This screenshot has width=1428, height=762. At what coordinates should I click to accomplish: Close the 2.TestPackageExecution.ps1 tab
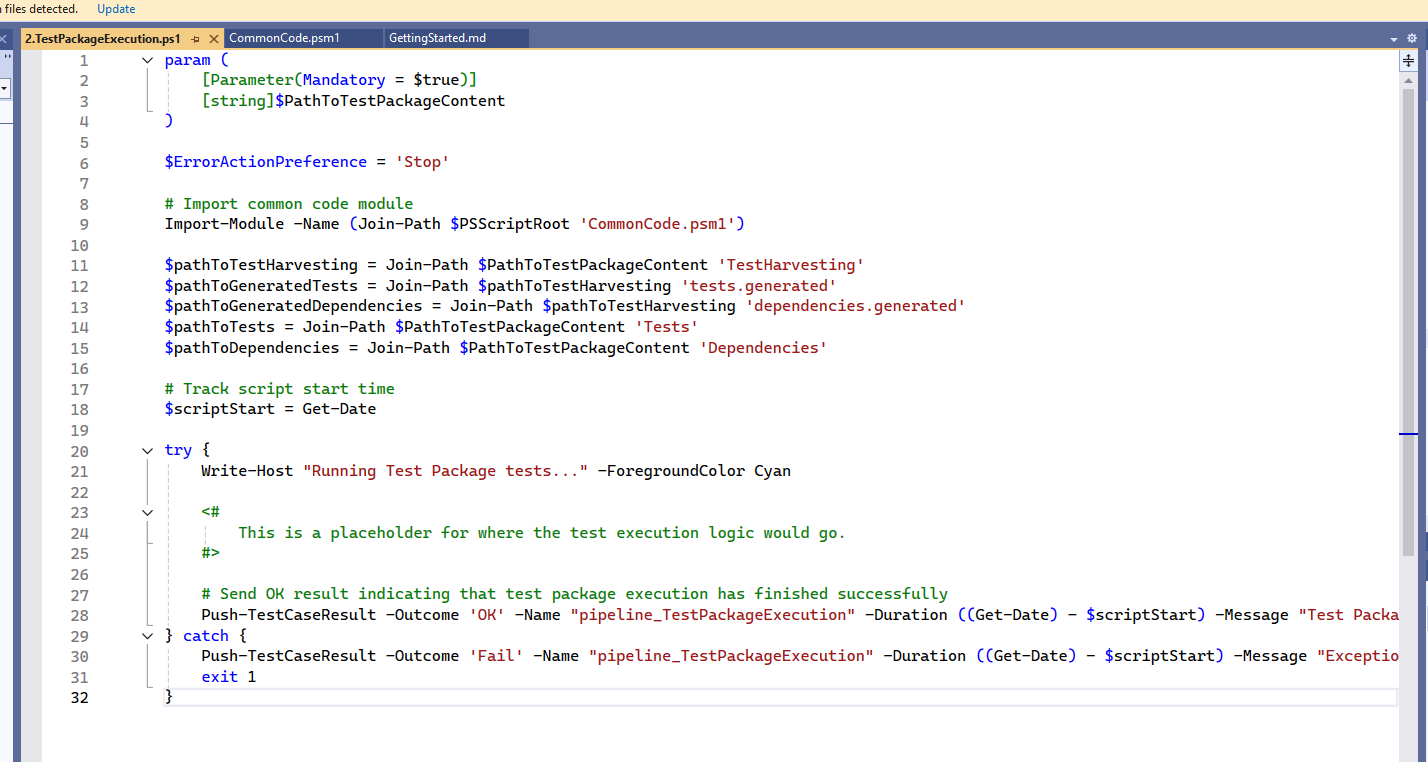(214, 37)
